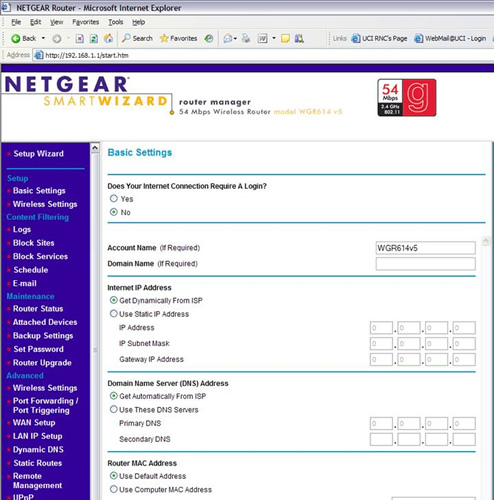Open E-mail in sidebar
Viewport: 494px width, 500px height.
coord(24,283)
